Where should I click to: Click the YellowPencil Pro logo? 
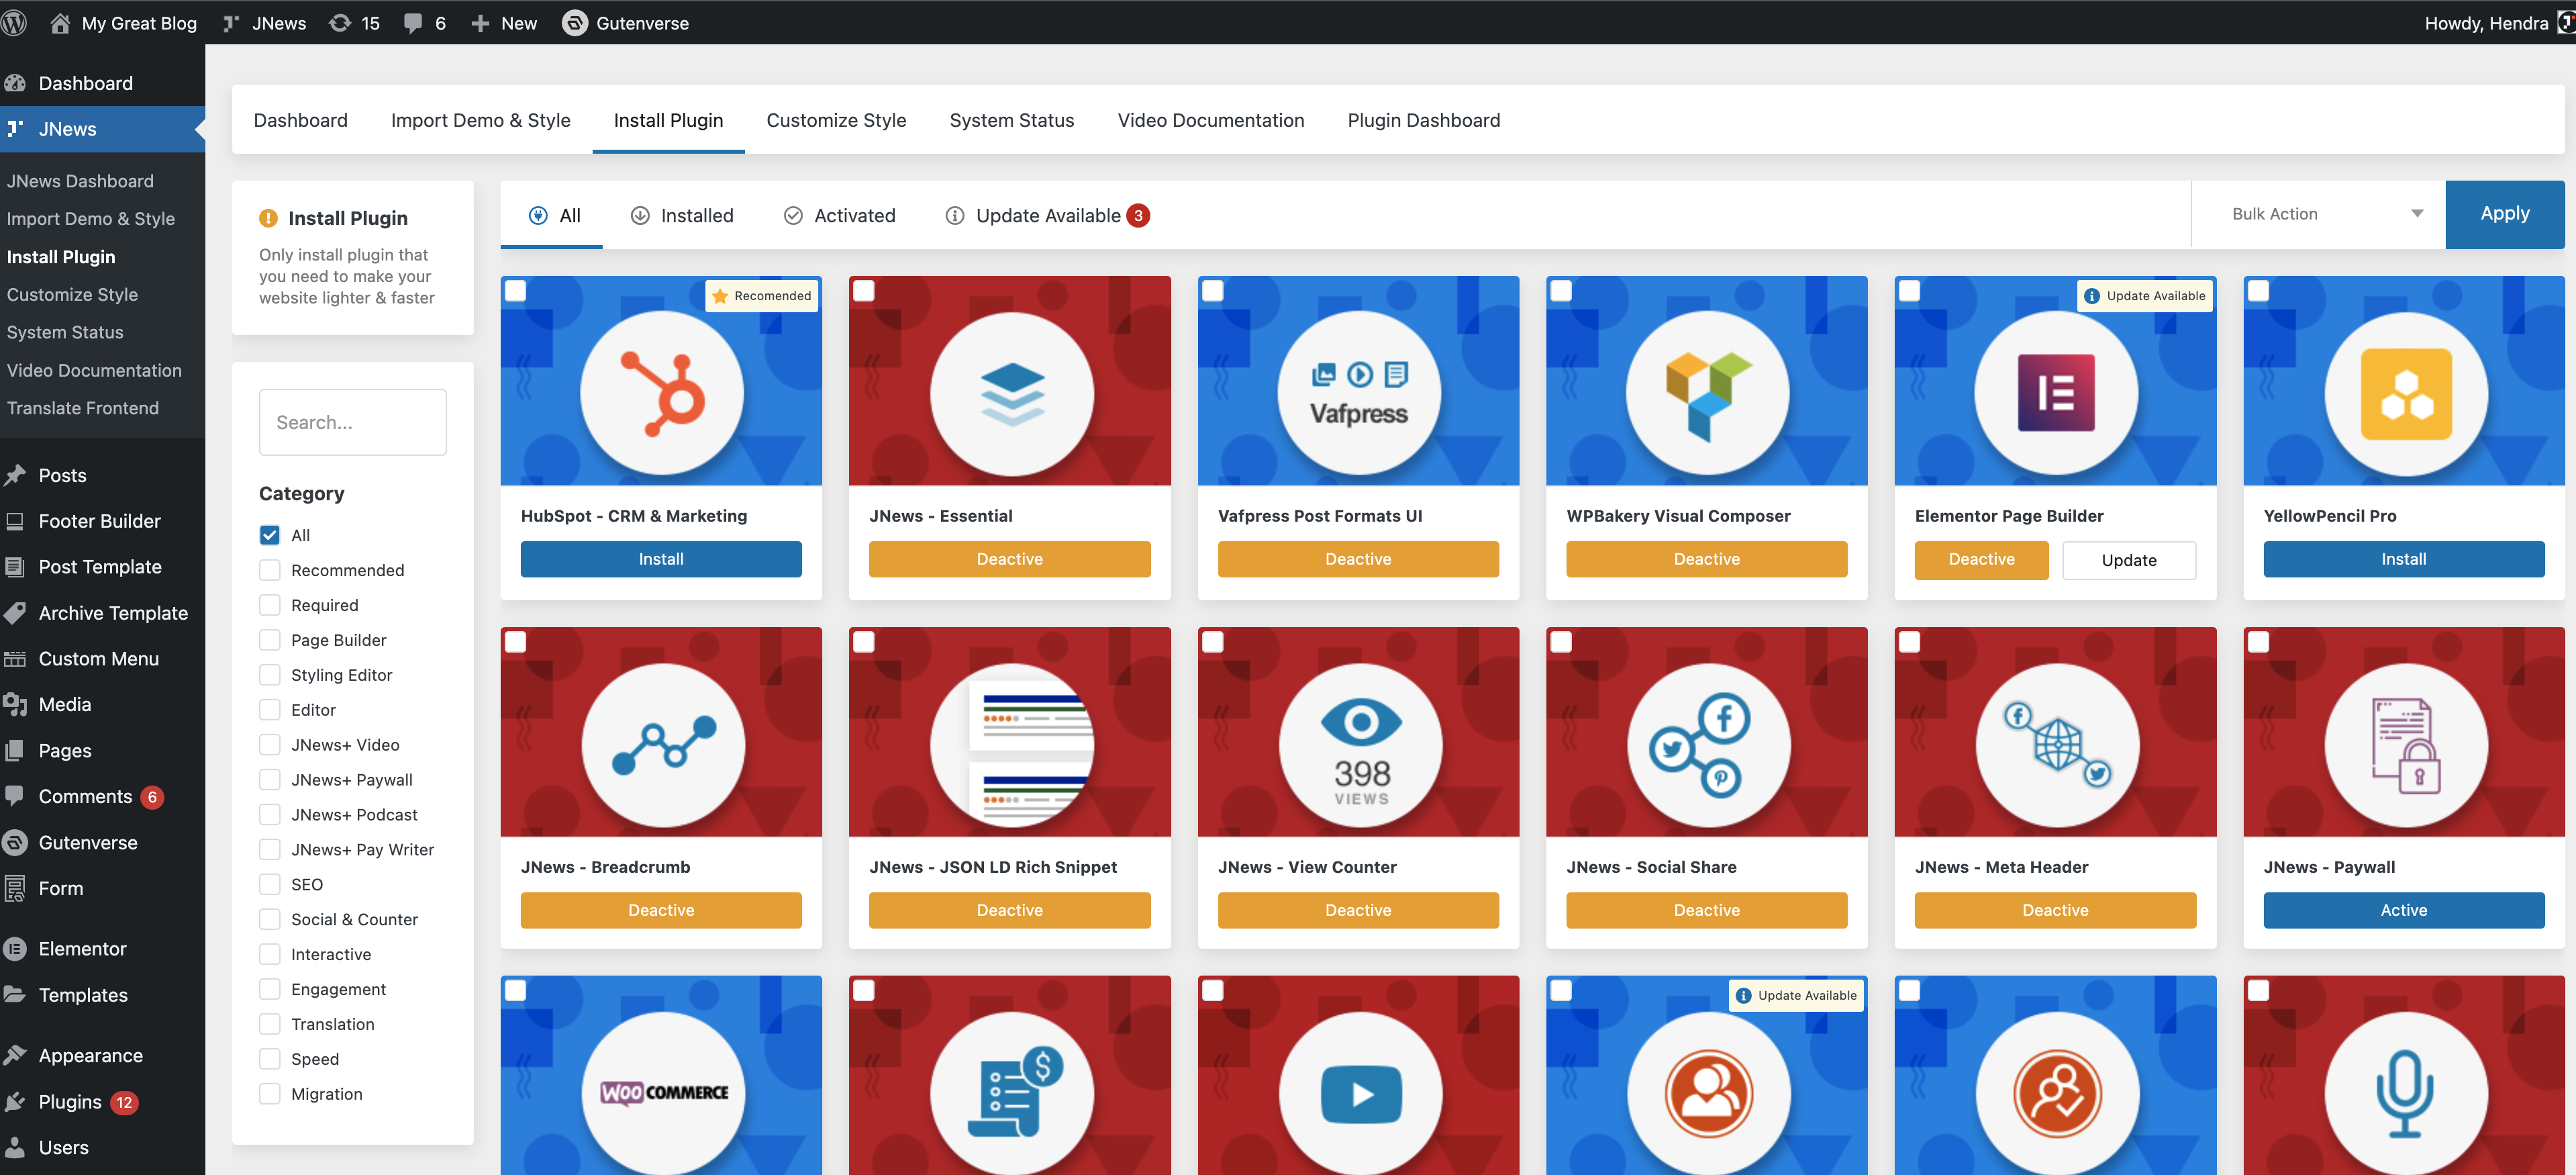tap(2405, 393)
